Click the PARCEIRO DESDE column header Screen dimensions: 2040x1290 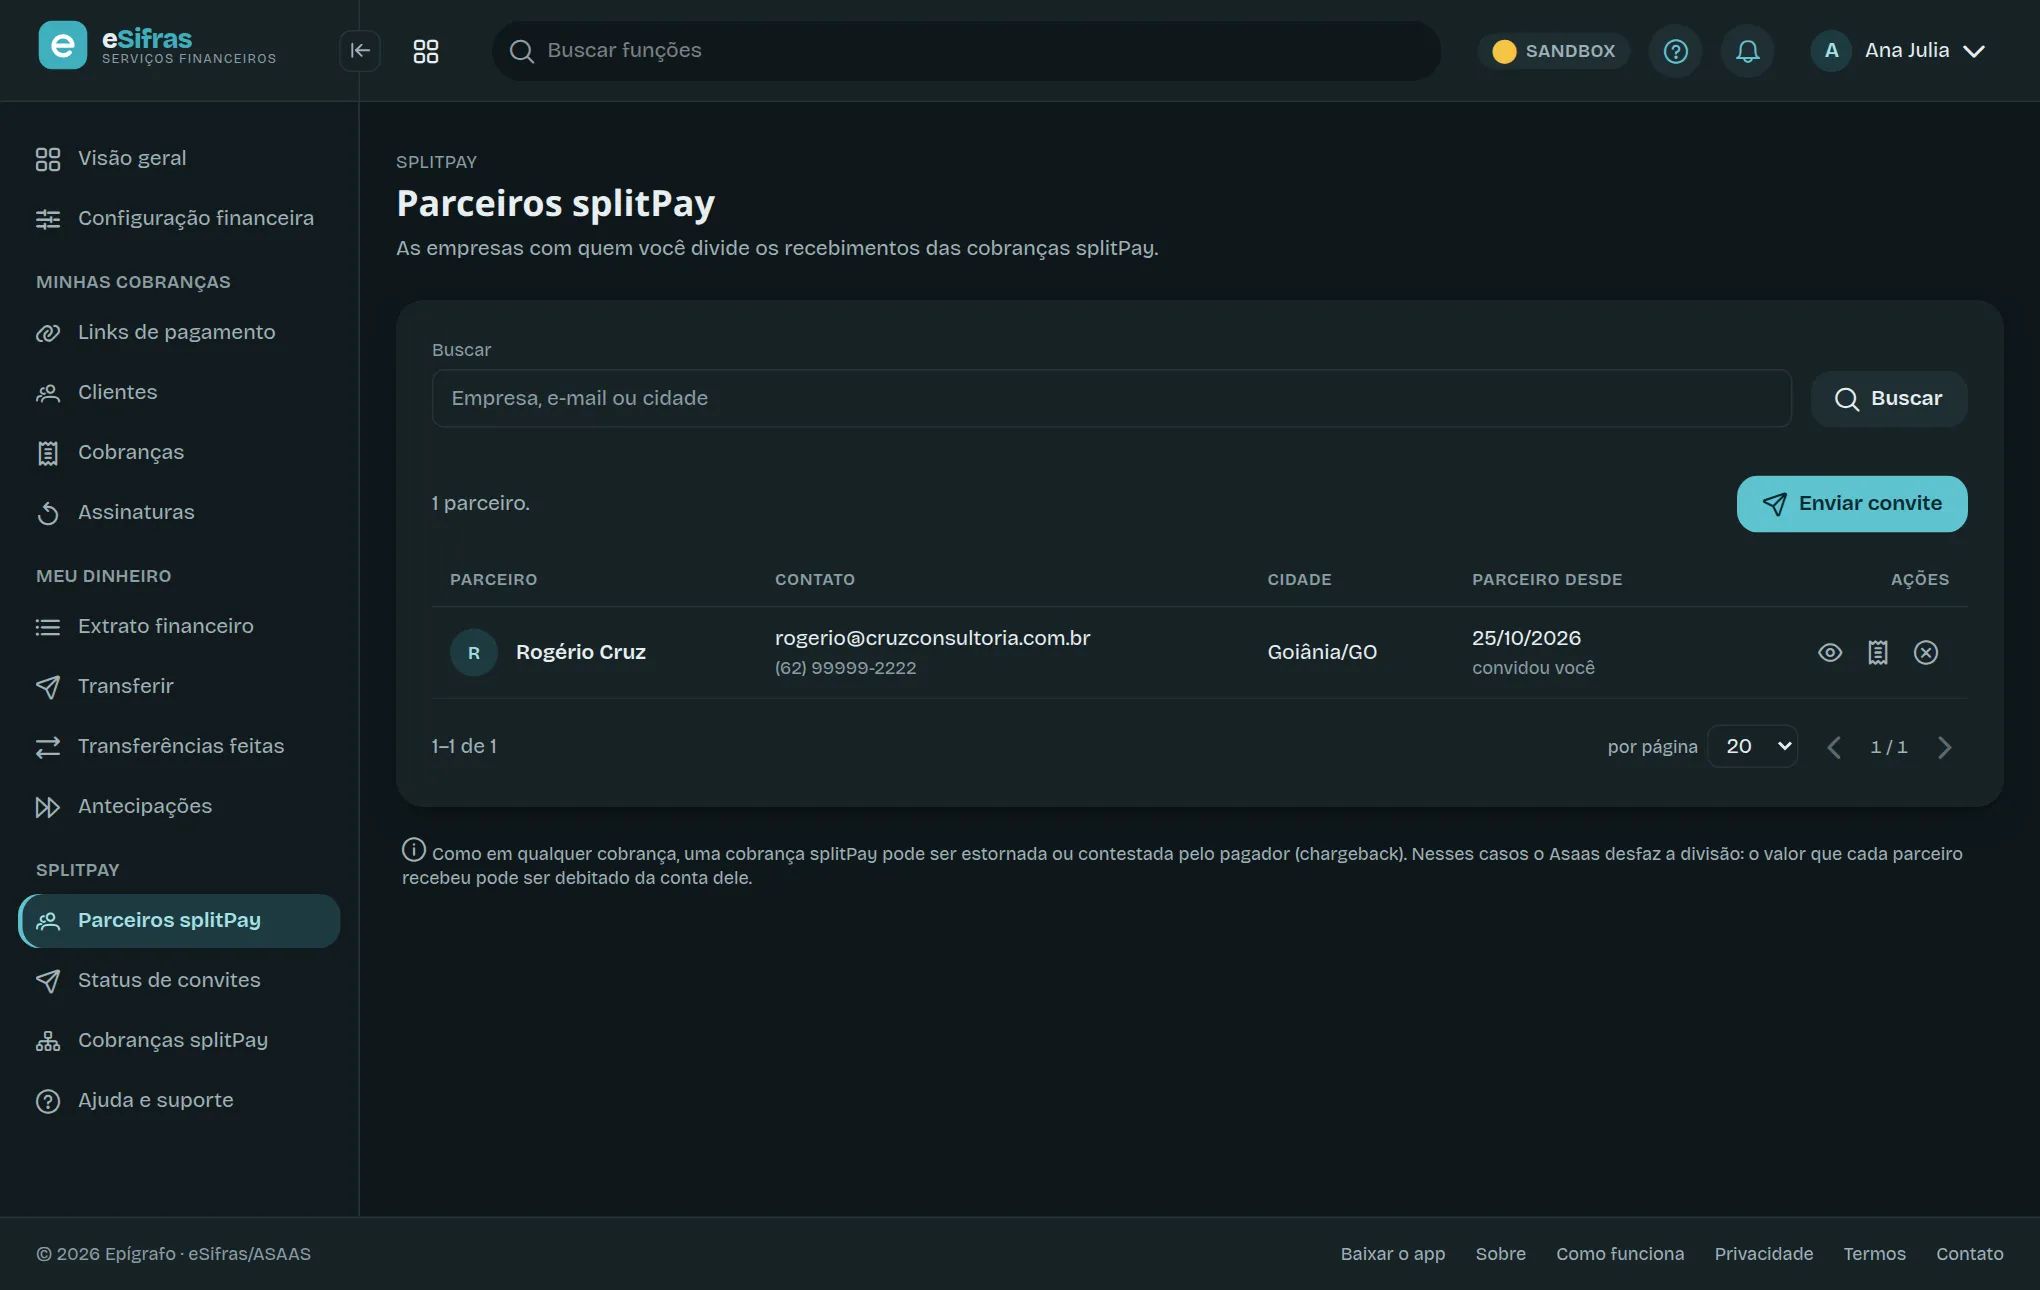1547,580
